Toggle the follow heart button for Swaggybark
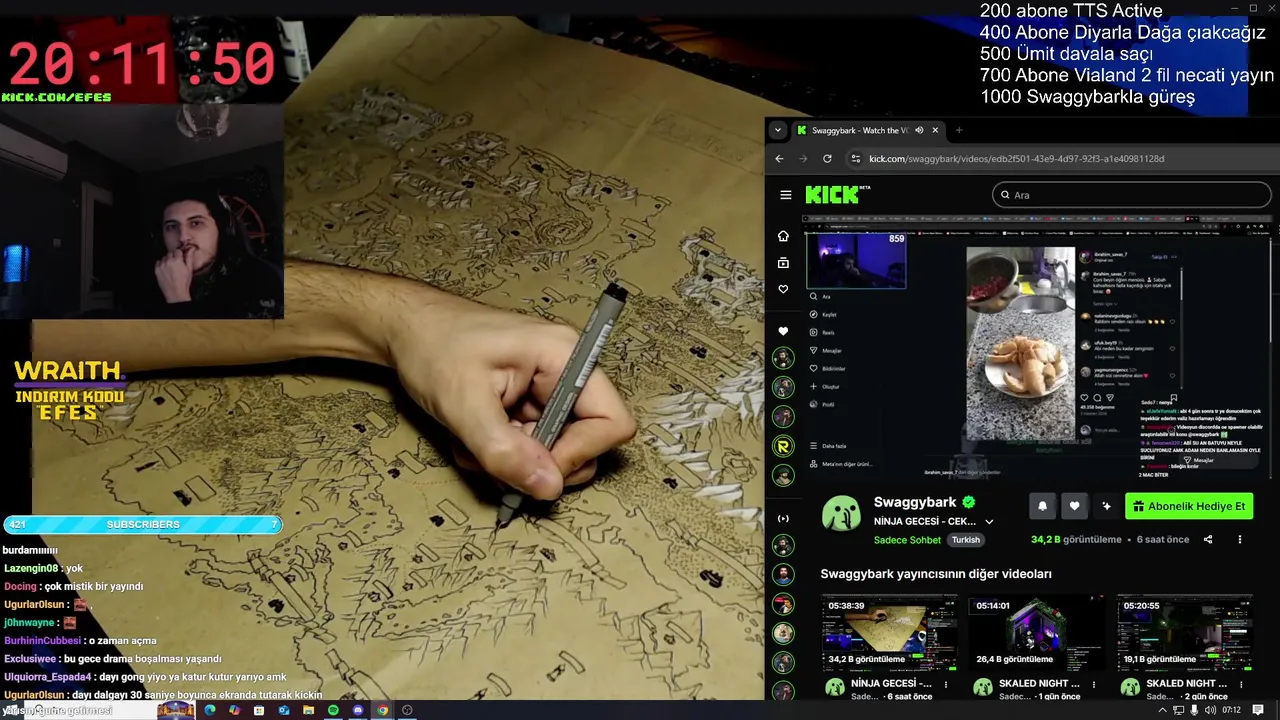 [1074, 506]
